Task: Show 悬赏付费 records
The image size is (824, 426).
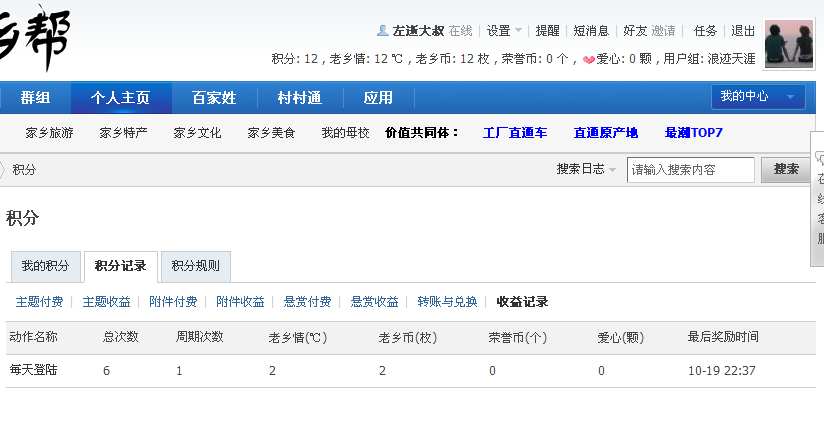Action: (x=307, y=302)
